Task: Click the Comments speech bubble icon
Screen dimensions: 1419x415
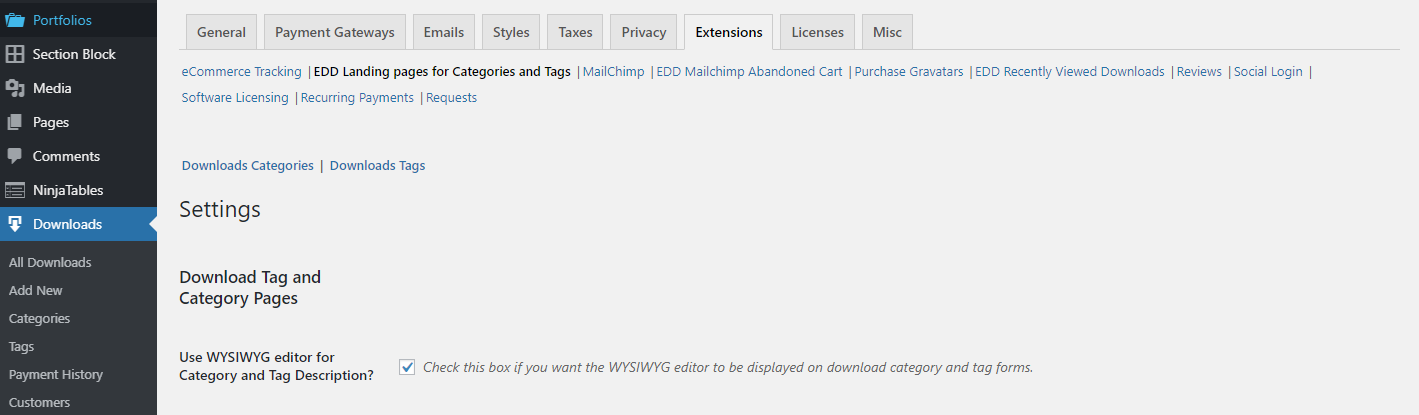Action: [x=15, y=156]
